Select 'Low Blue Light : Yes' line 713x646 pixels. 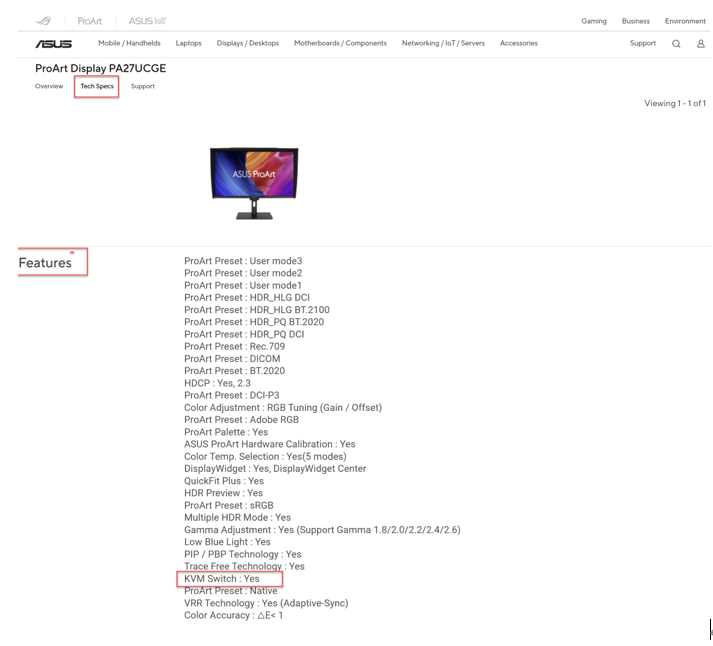(227, 542)
